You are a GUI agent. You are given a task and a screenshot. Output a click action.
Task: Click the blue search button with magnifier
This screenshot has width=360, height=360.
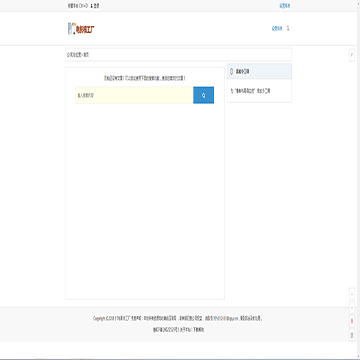pyautogui.click(x=203, y=95)
